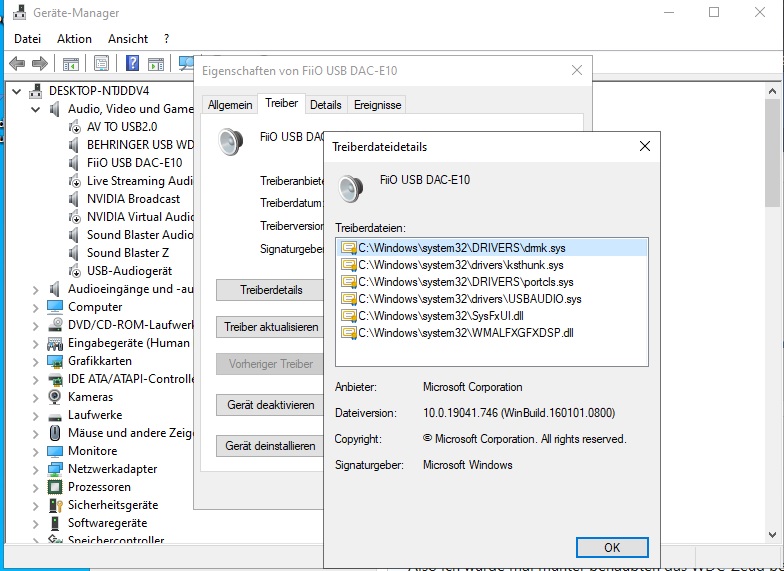Image resolution: width=784 pixels, height=571 pixels.
Task: Click the Mäuse und andere Zeigegeräte mouse icon
Action: [x=55, y=432]
